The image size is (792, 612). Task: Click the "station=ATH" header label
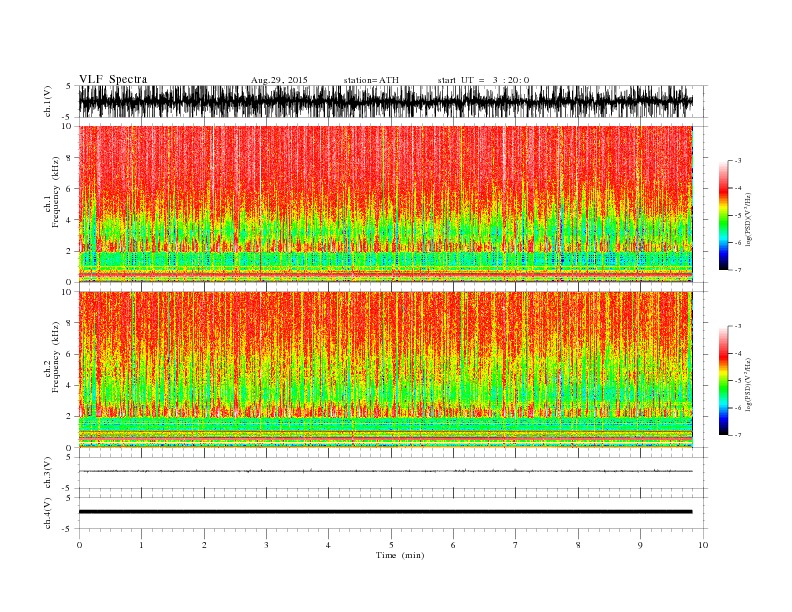371,80
